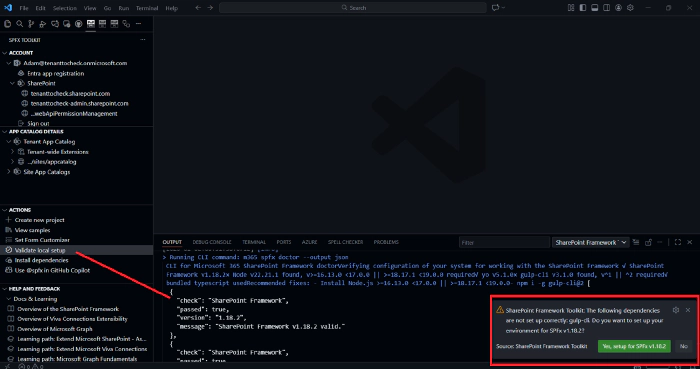Open the GitHub view icon in the activity bar

click(79, 24)
